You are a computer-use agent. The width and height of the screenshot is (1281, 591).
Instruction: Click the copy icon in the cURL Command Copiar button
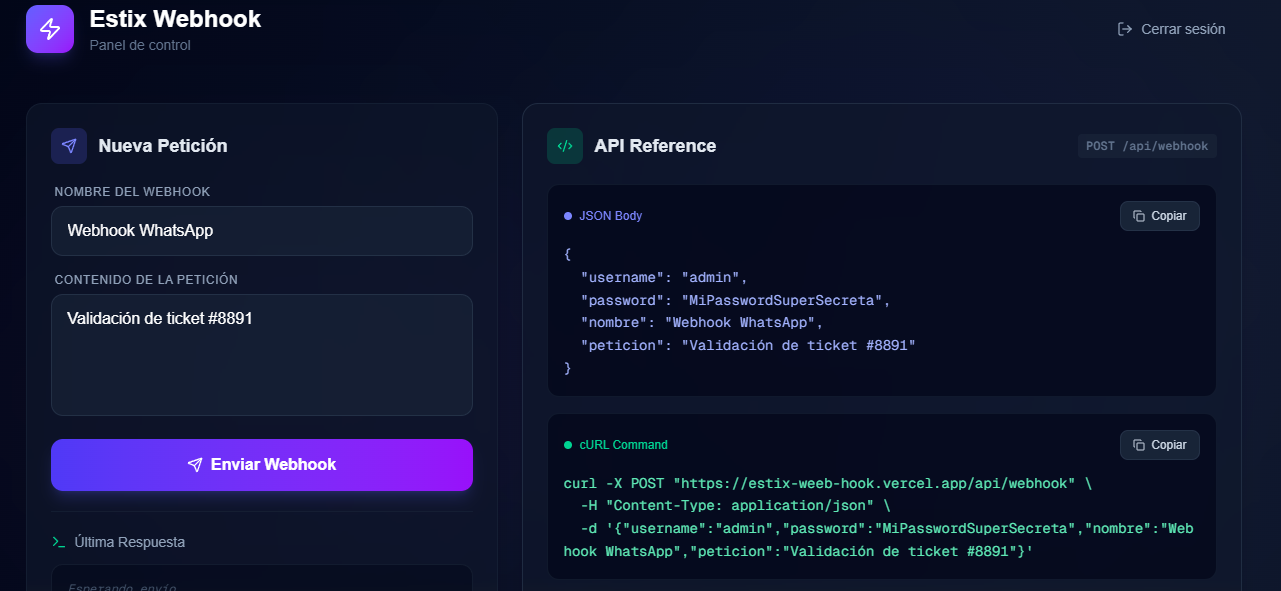click(x=1138, y=444)
